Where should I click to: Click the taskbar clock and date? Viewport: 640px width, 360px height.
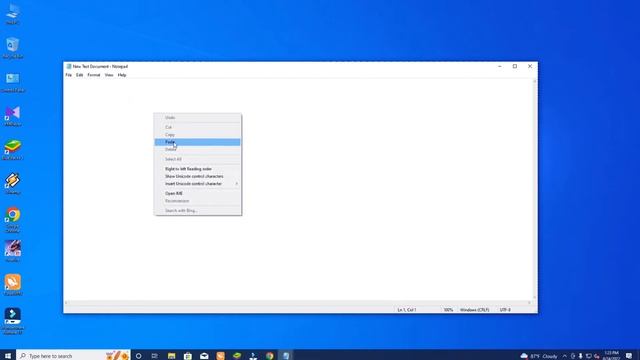click(x=611, y=356)
